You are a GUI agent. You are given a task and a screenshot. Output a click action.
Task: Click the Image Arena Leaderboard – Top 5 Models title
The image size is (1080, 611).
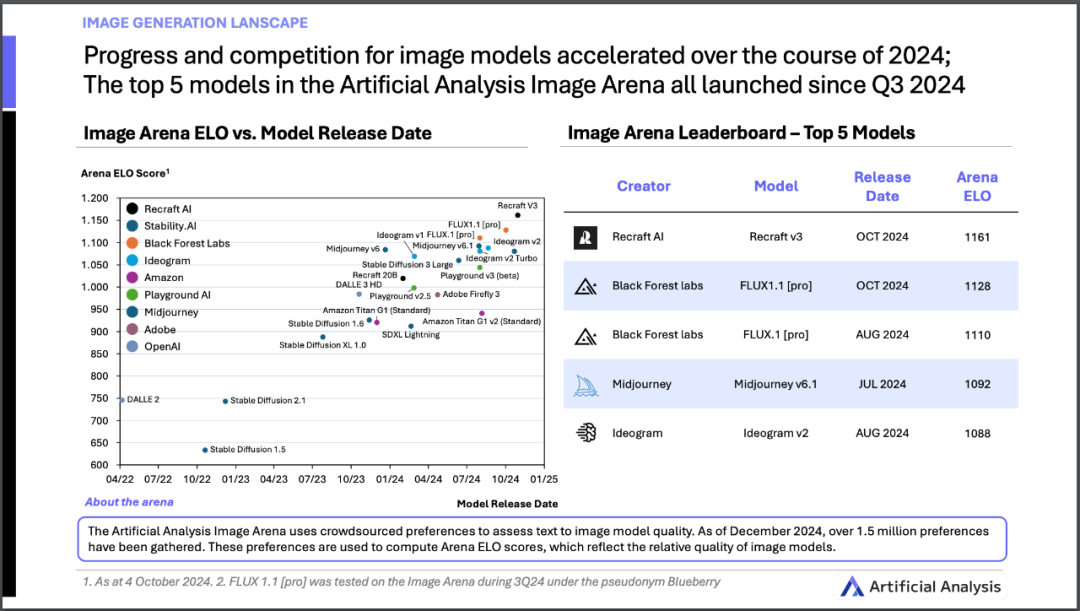pyautogui.click(x=741, y=133)
